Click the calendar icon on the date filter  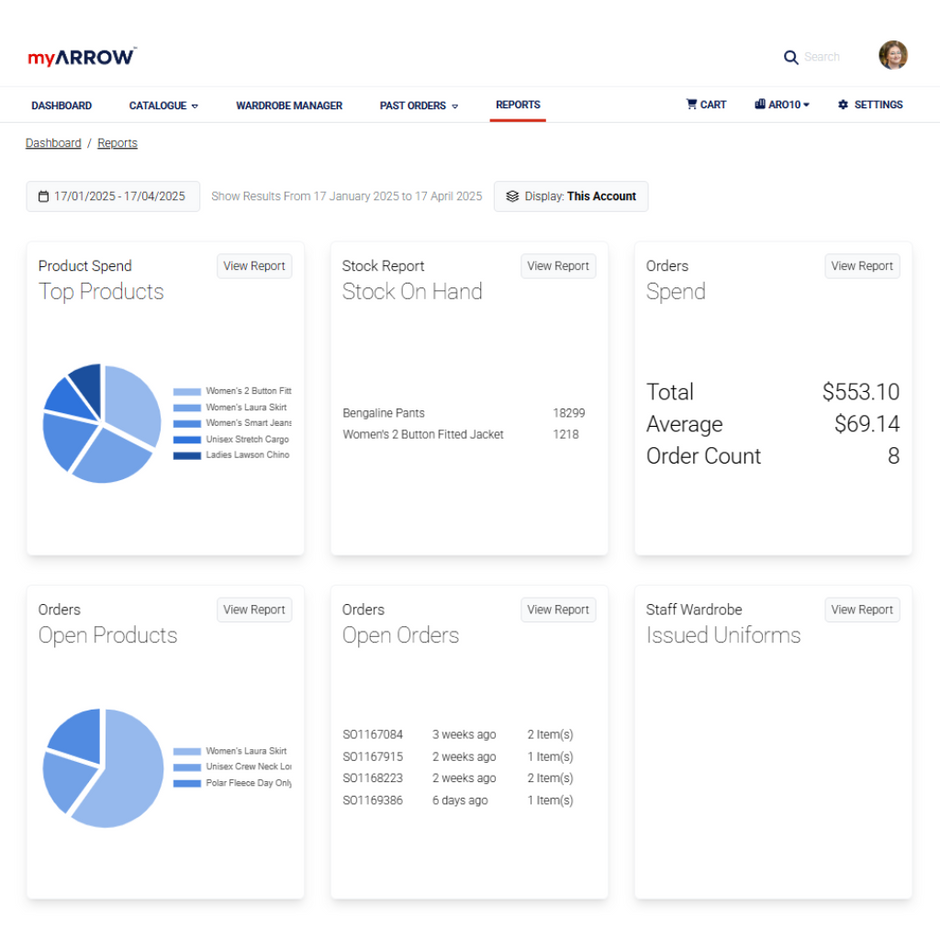pyautogui.click(x=41, y=196)
